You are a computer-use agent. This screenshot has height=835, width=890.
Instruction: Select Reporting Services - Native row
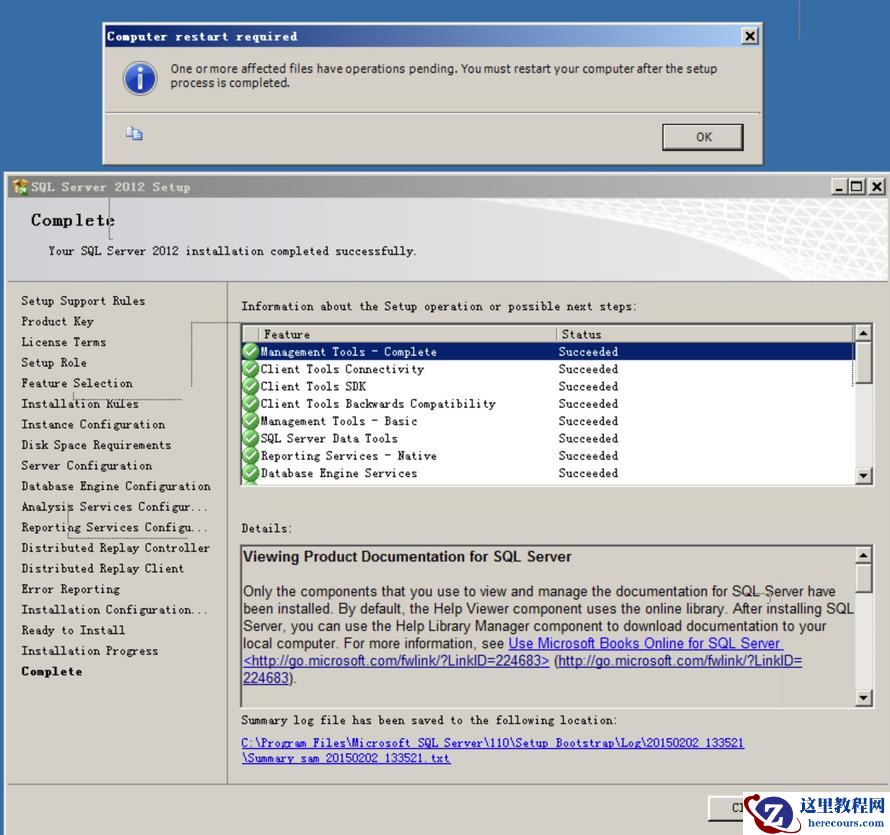[x=548, y=456]
